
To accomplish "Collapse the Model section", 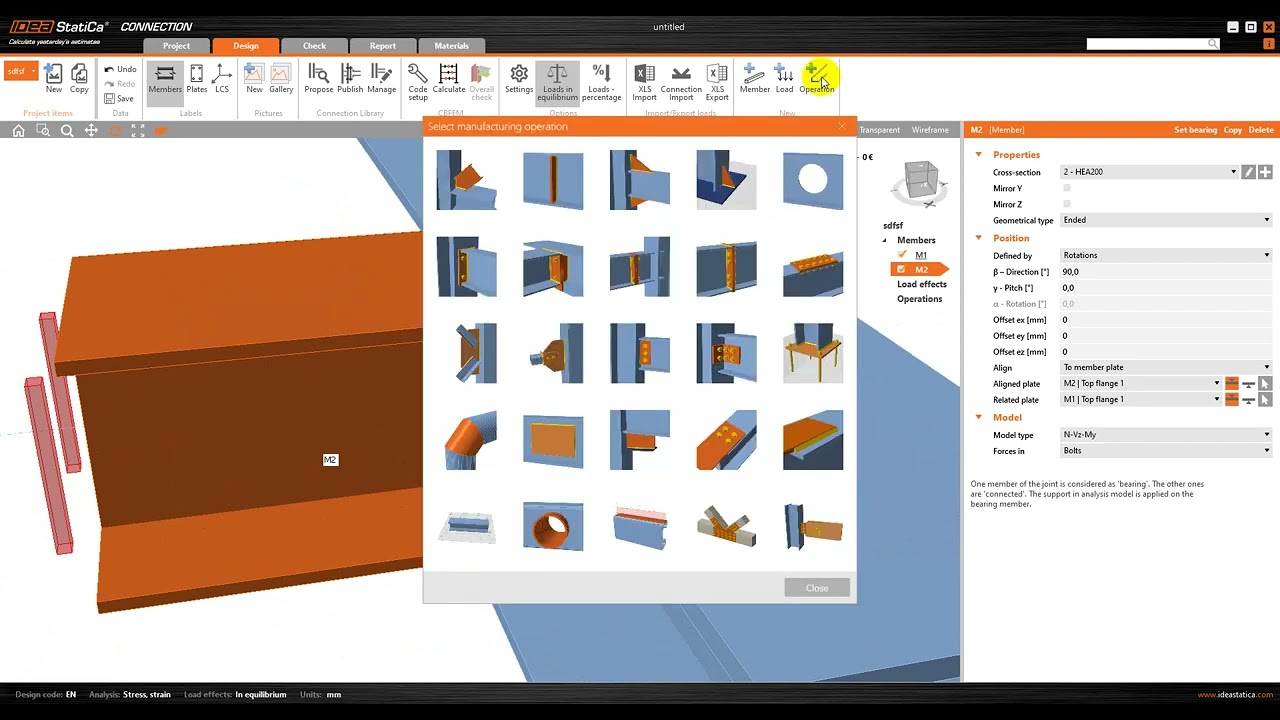I will pos(979,417).
